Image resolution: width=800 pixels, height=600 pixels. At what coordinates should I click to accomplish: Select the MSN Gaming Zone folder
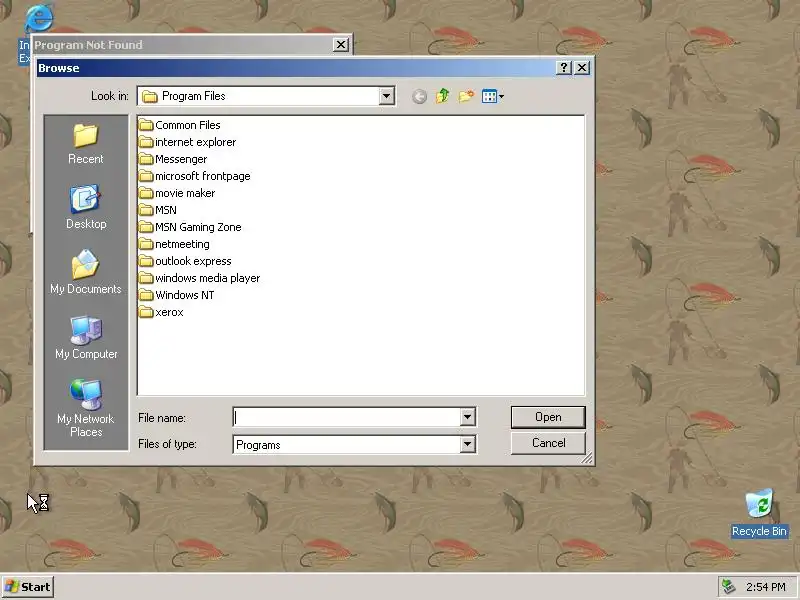[x=190, y=227]
